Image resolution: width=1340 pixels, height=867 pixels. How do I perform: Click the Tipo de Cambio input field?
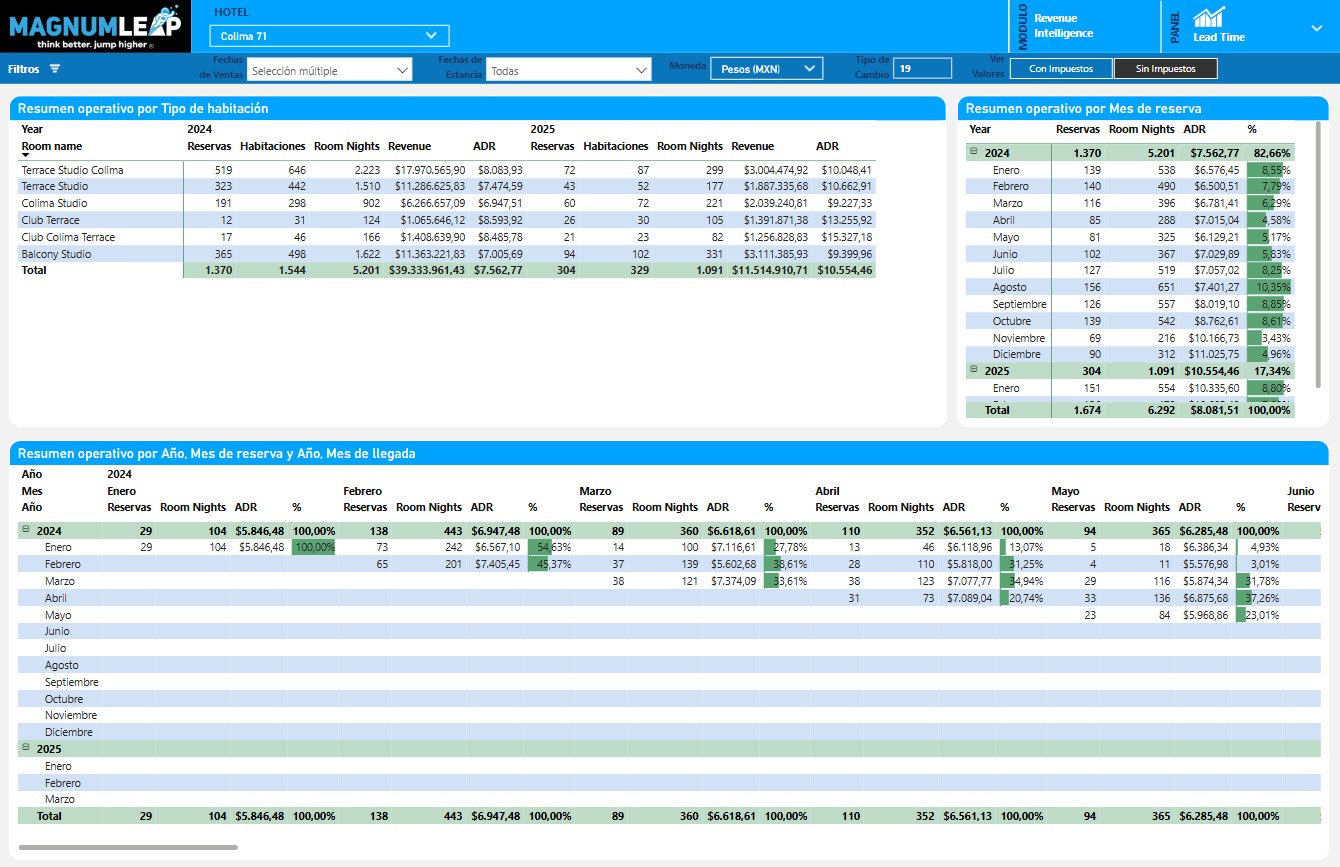(x=921, y=68)
